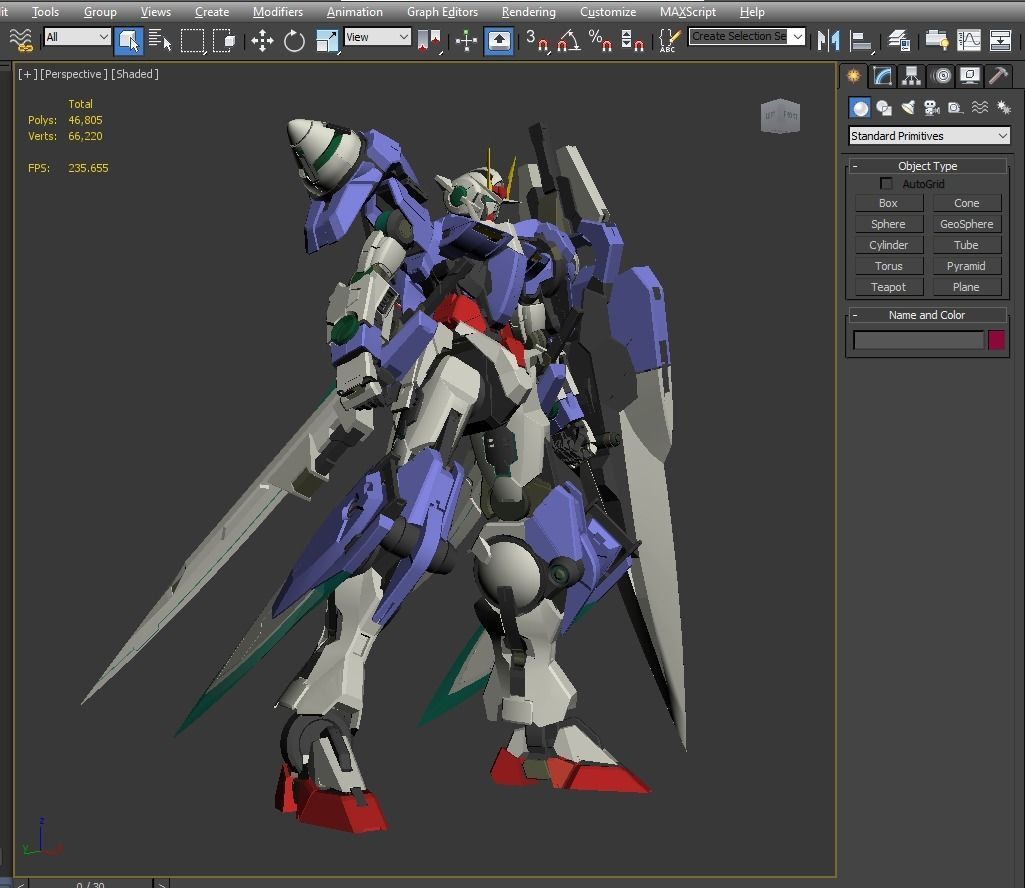Open the Group menu
Viewport: 1025px width, 888px height.
click(100, 12)
